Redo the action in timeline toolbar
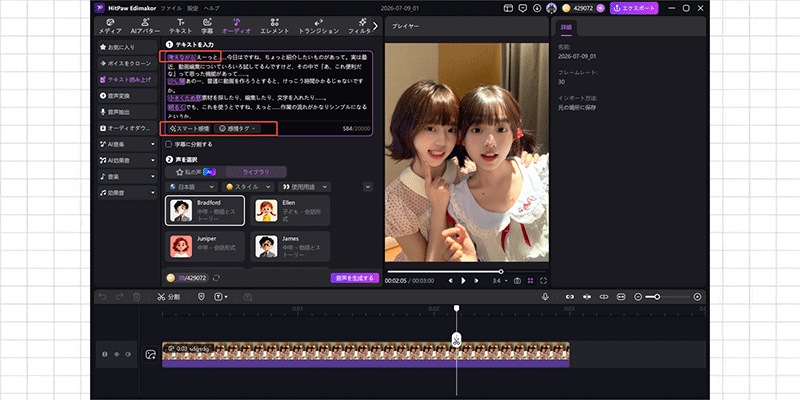The height and width of the screenshot is (400, 800). point(119,296)
